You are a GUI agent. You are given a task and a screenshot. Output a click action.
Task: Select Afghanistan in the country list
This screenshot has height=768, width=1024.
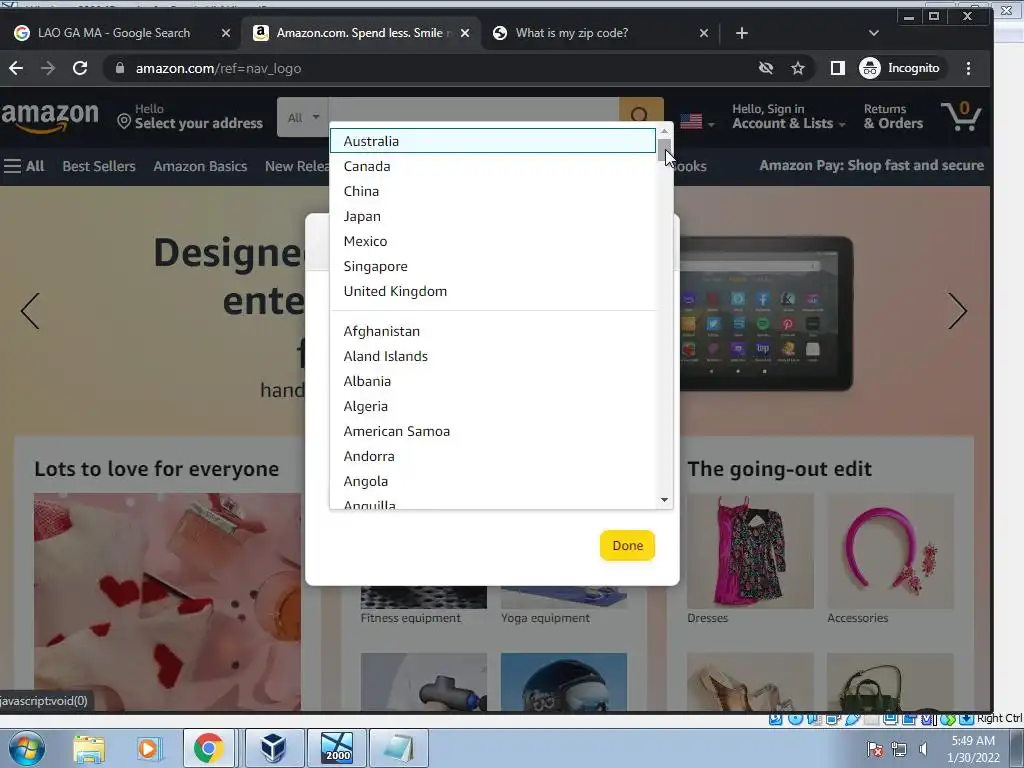point(492,331)
